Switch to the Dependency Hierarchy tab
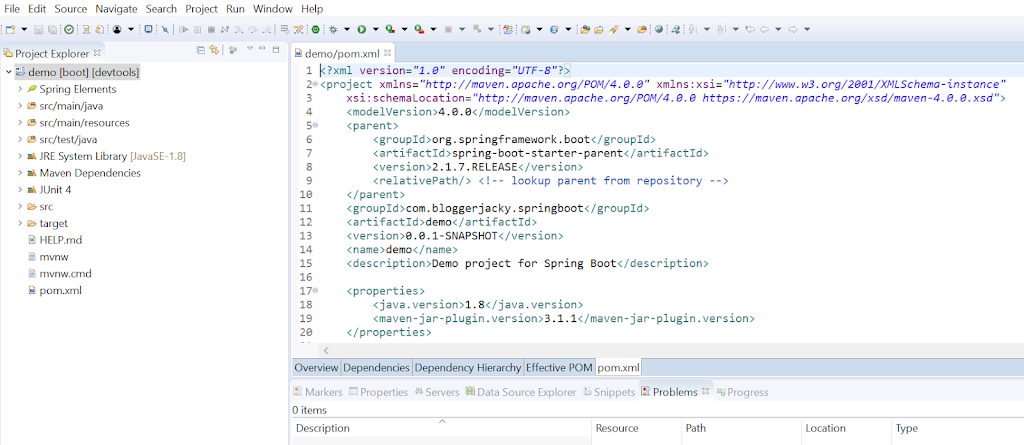The height and width of the screenshot is (445, 1024). pos(467,367)
